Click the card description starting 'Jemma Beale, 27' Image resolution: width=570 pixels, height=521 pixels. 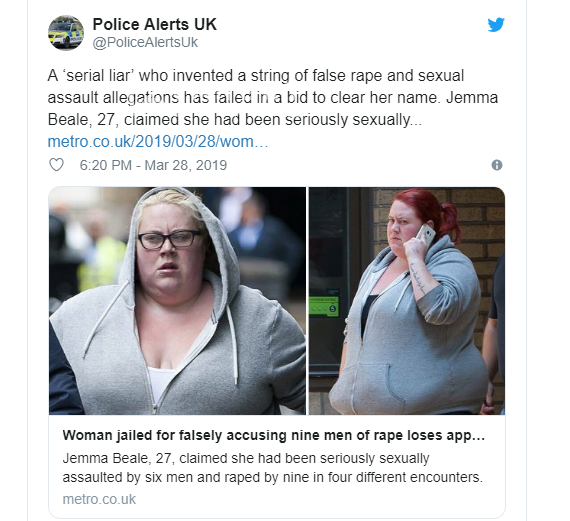[272, 468]
